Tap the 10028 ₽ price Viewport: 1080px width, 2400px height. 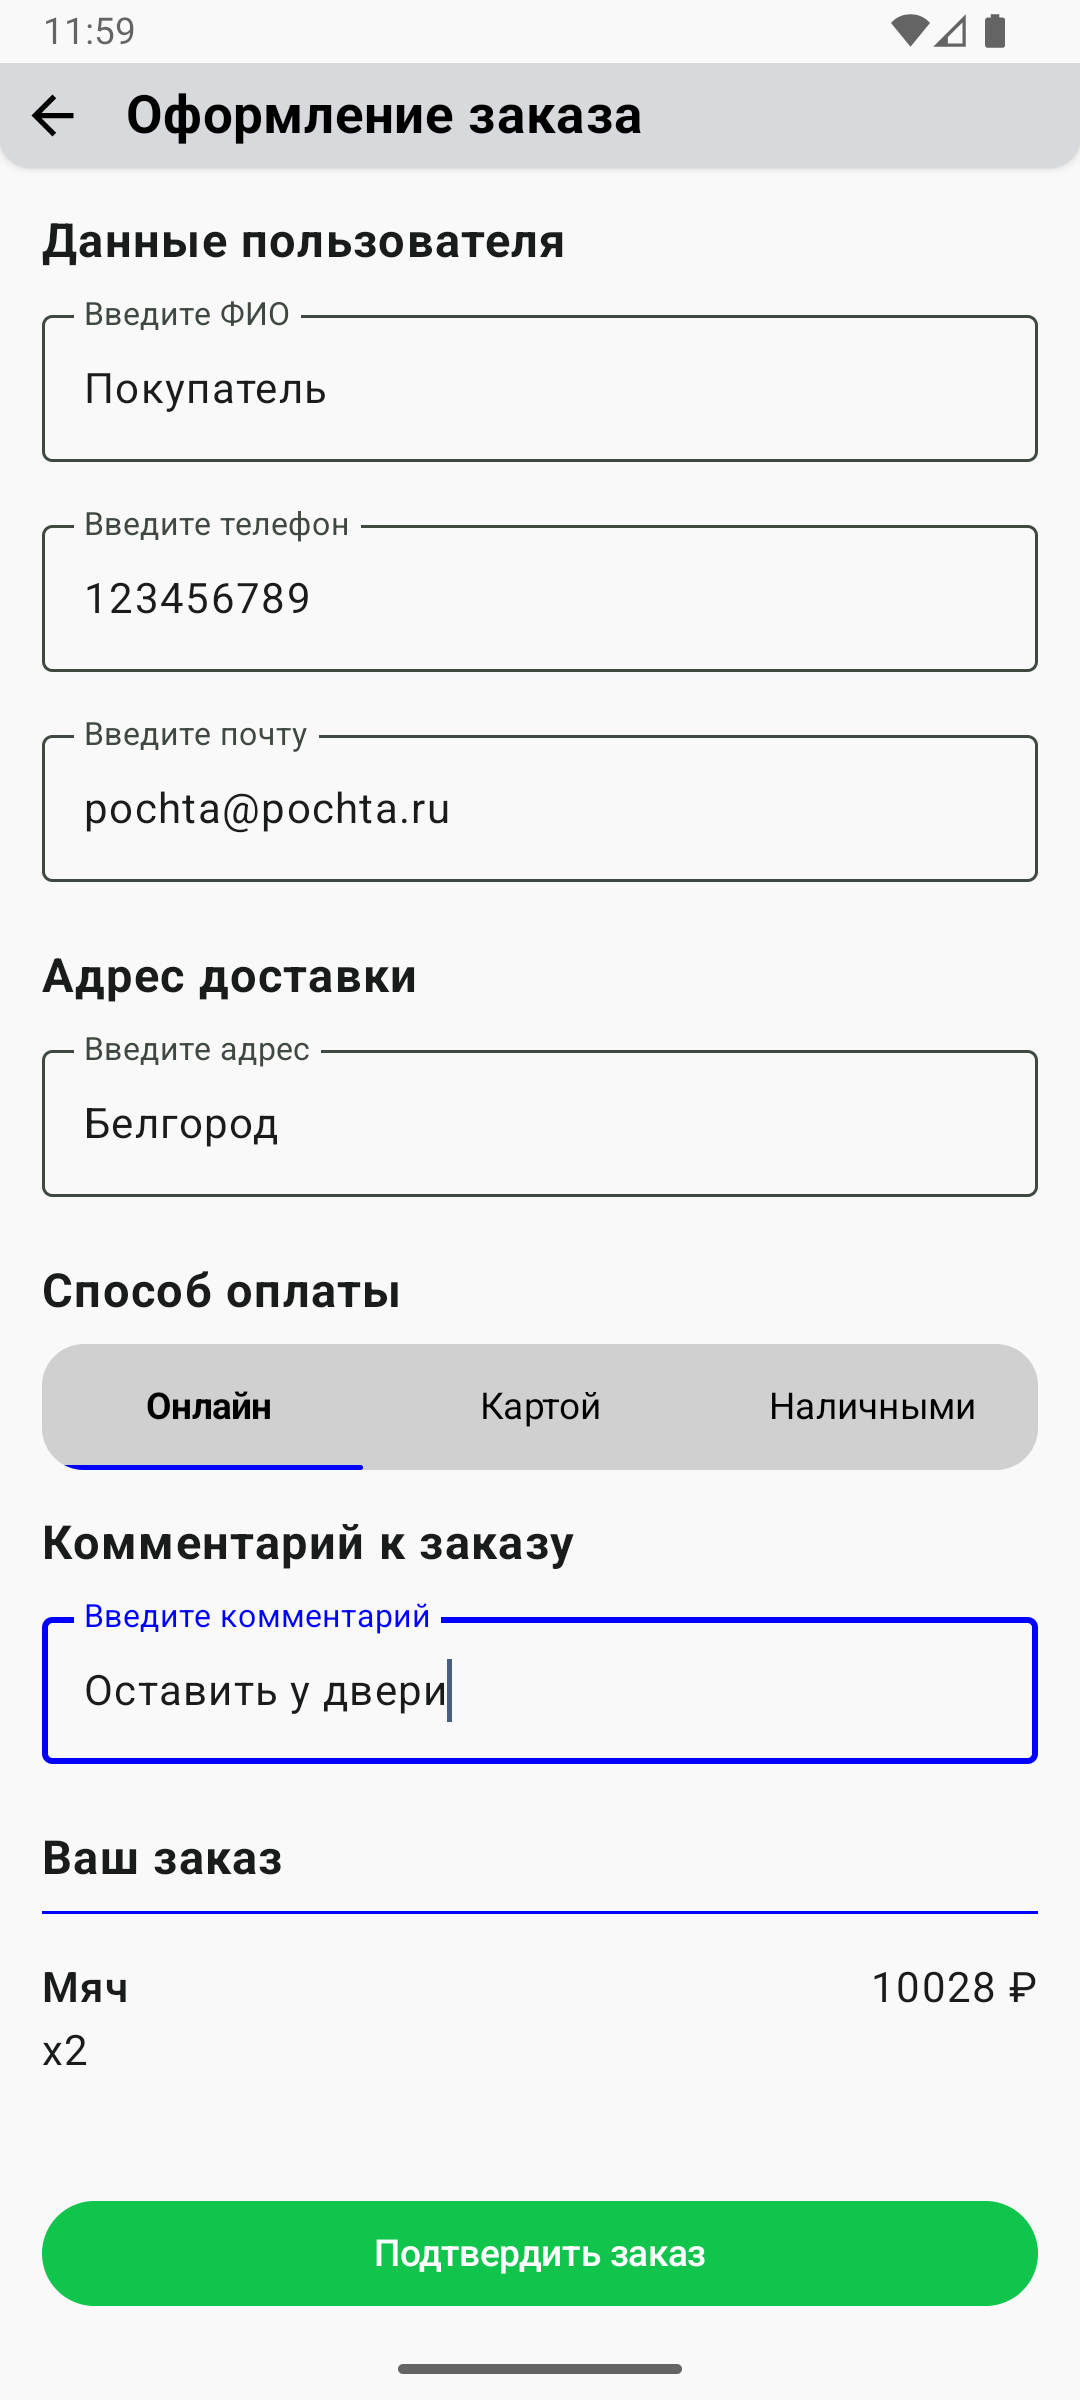point(953,1987)
